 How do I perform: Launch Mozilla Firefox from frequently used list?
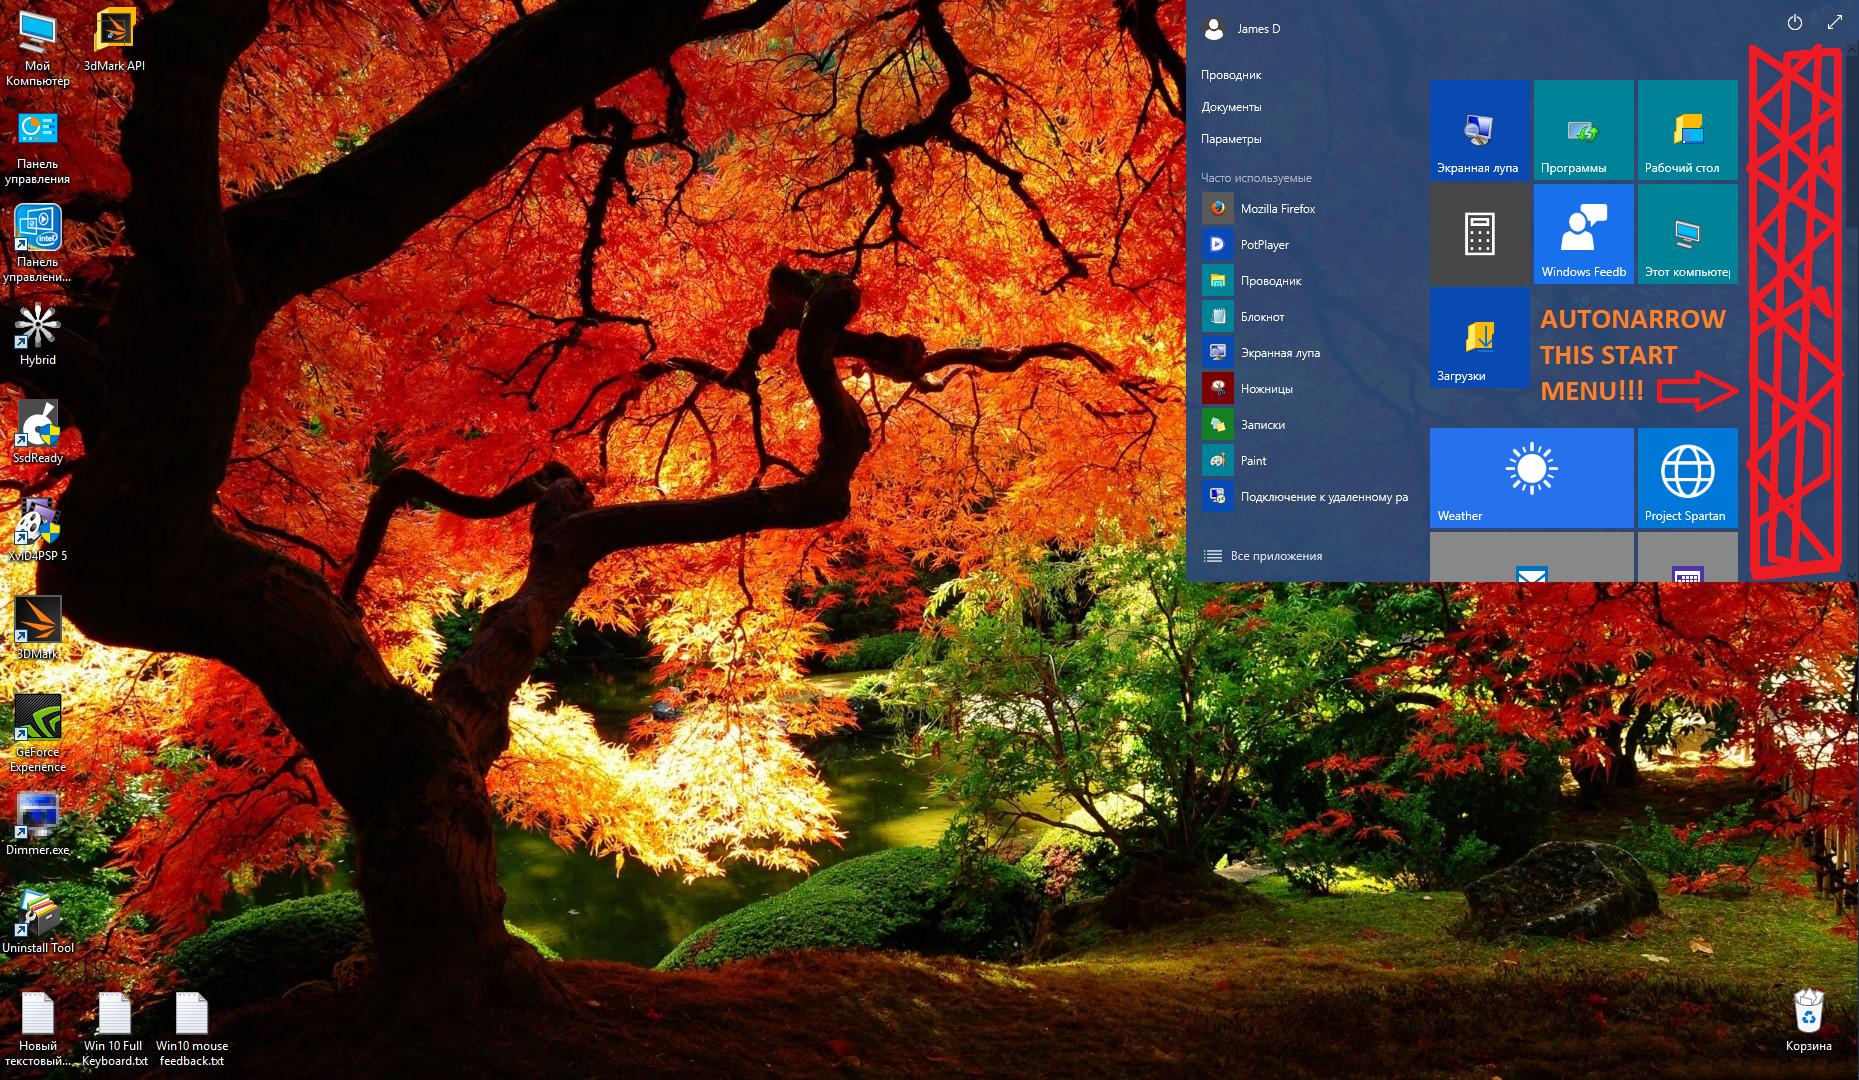click(1308, 209)
